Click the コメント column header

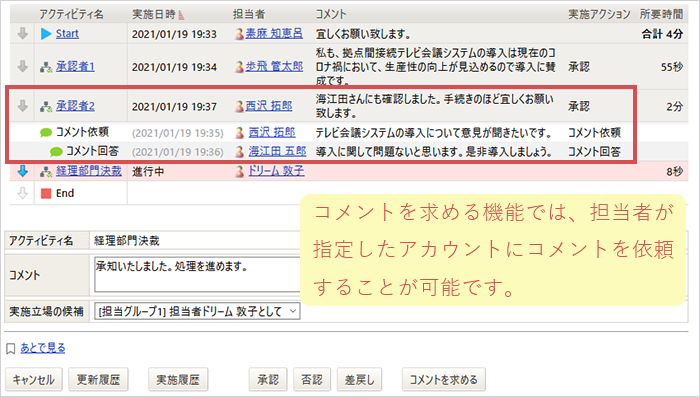(331, 14)
